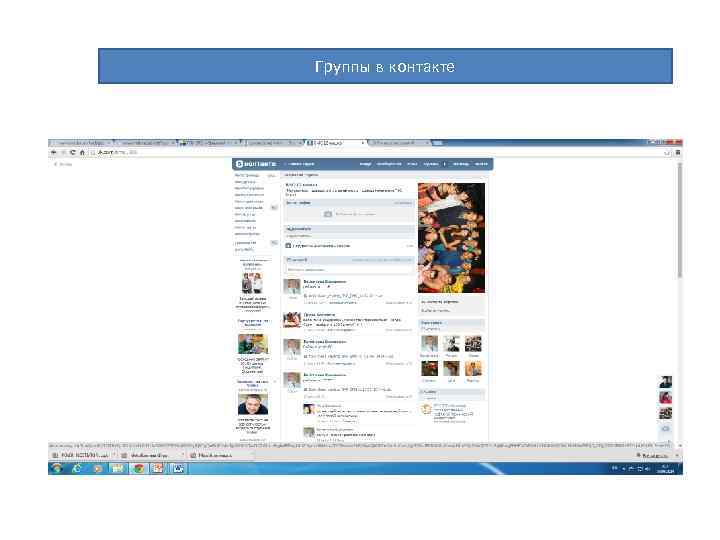The image size is (720, 540).
Task: Open the document icon under the documents block
Action: click(x=288, y=246)
